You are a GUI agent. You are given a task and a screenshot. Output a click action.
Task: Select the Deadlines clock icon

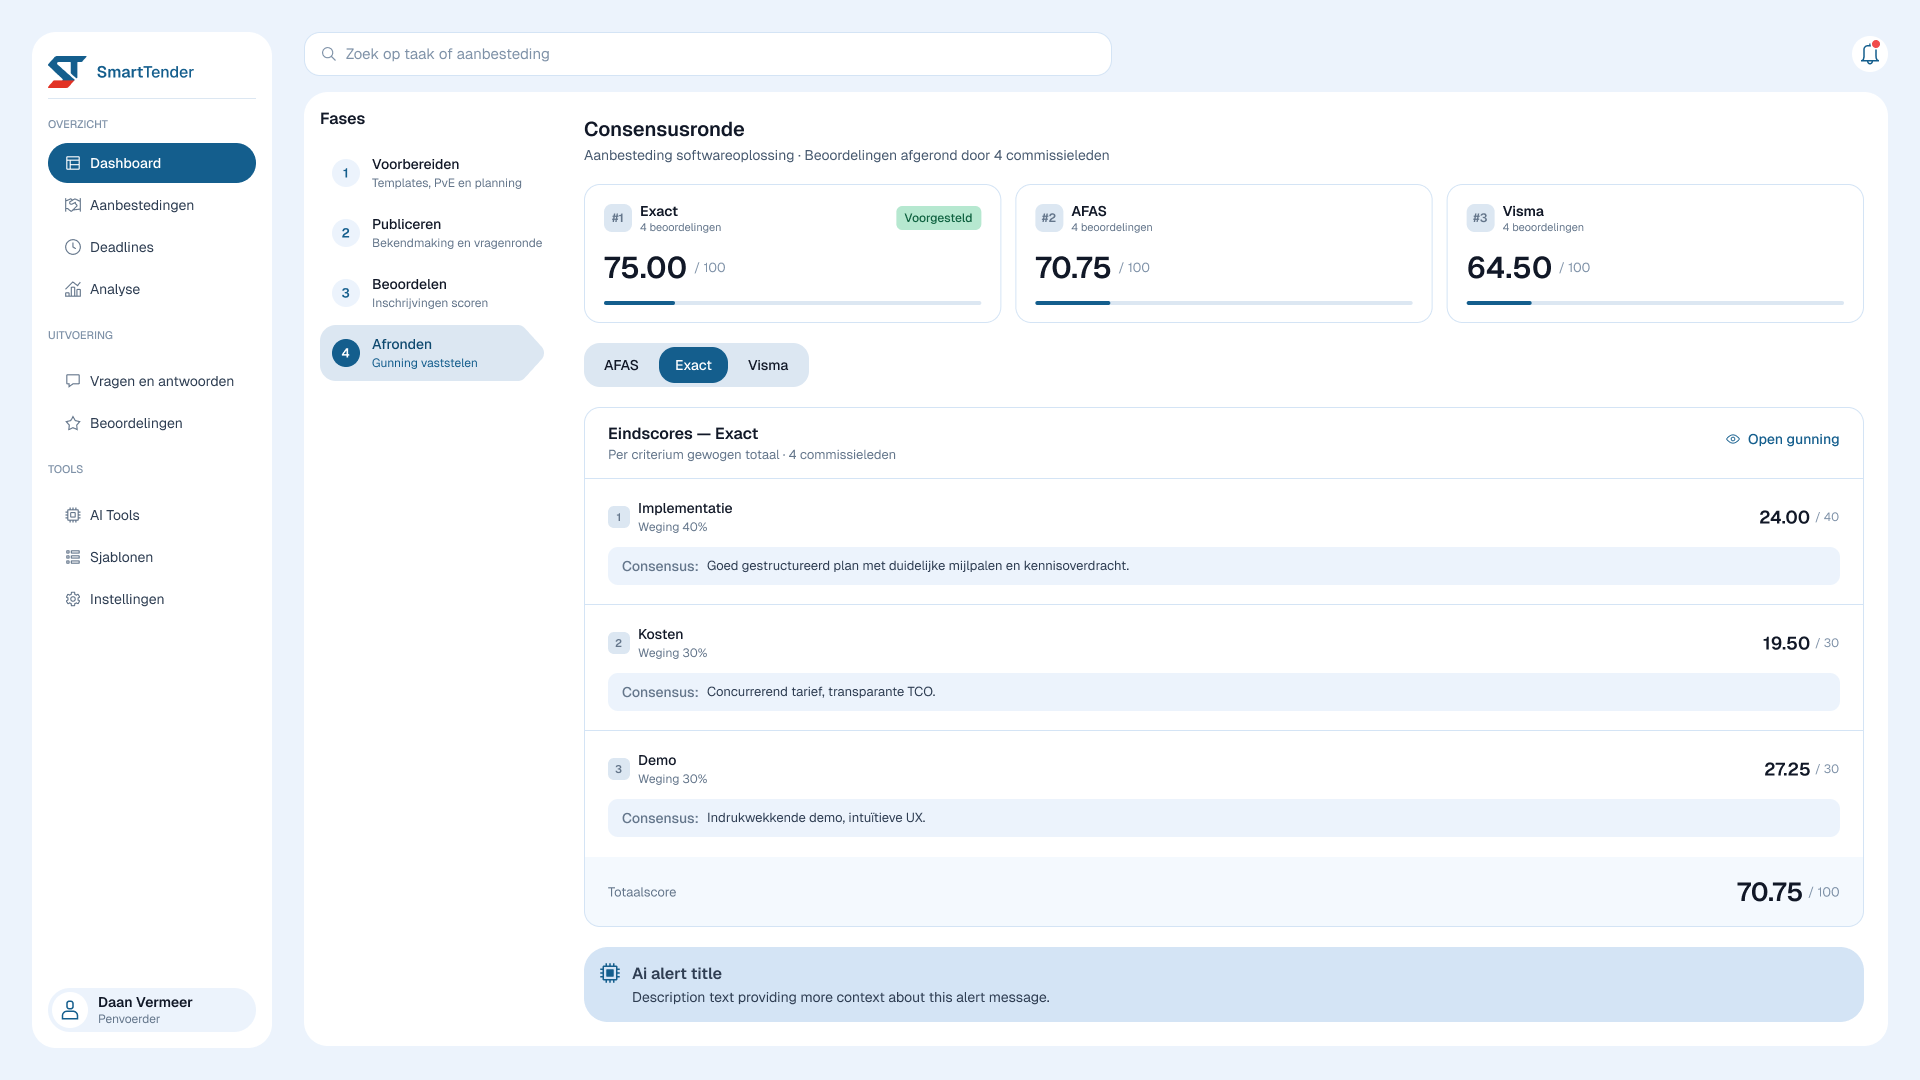coord(73,247)
